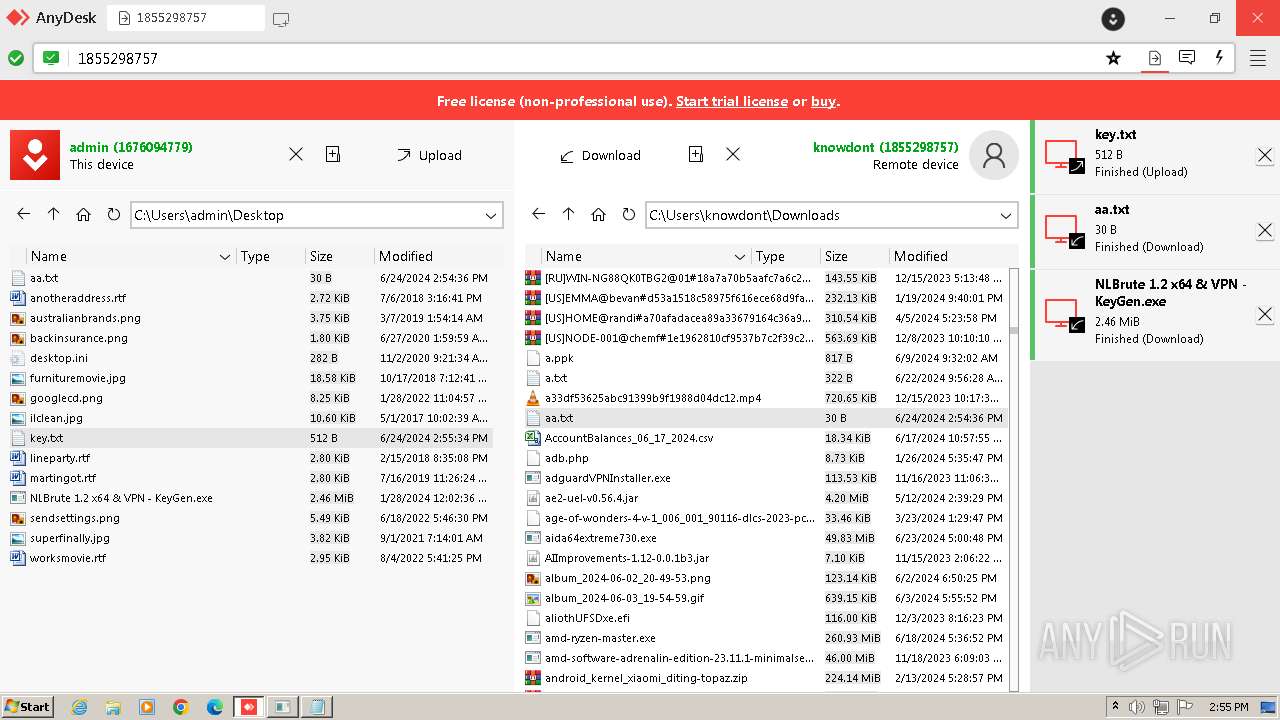Image resolution: width=1280 pixels, height=720 pixels.
Task: Delete selected file in remote pane
Action: [x=733, y=154]
